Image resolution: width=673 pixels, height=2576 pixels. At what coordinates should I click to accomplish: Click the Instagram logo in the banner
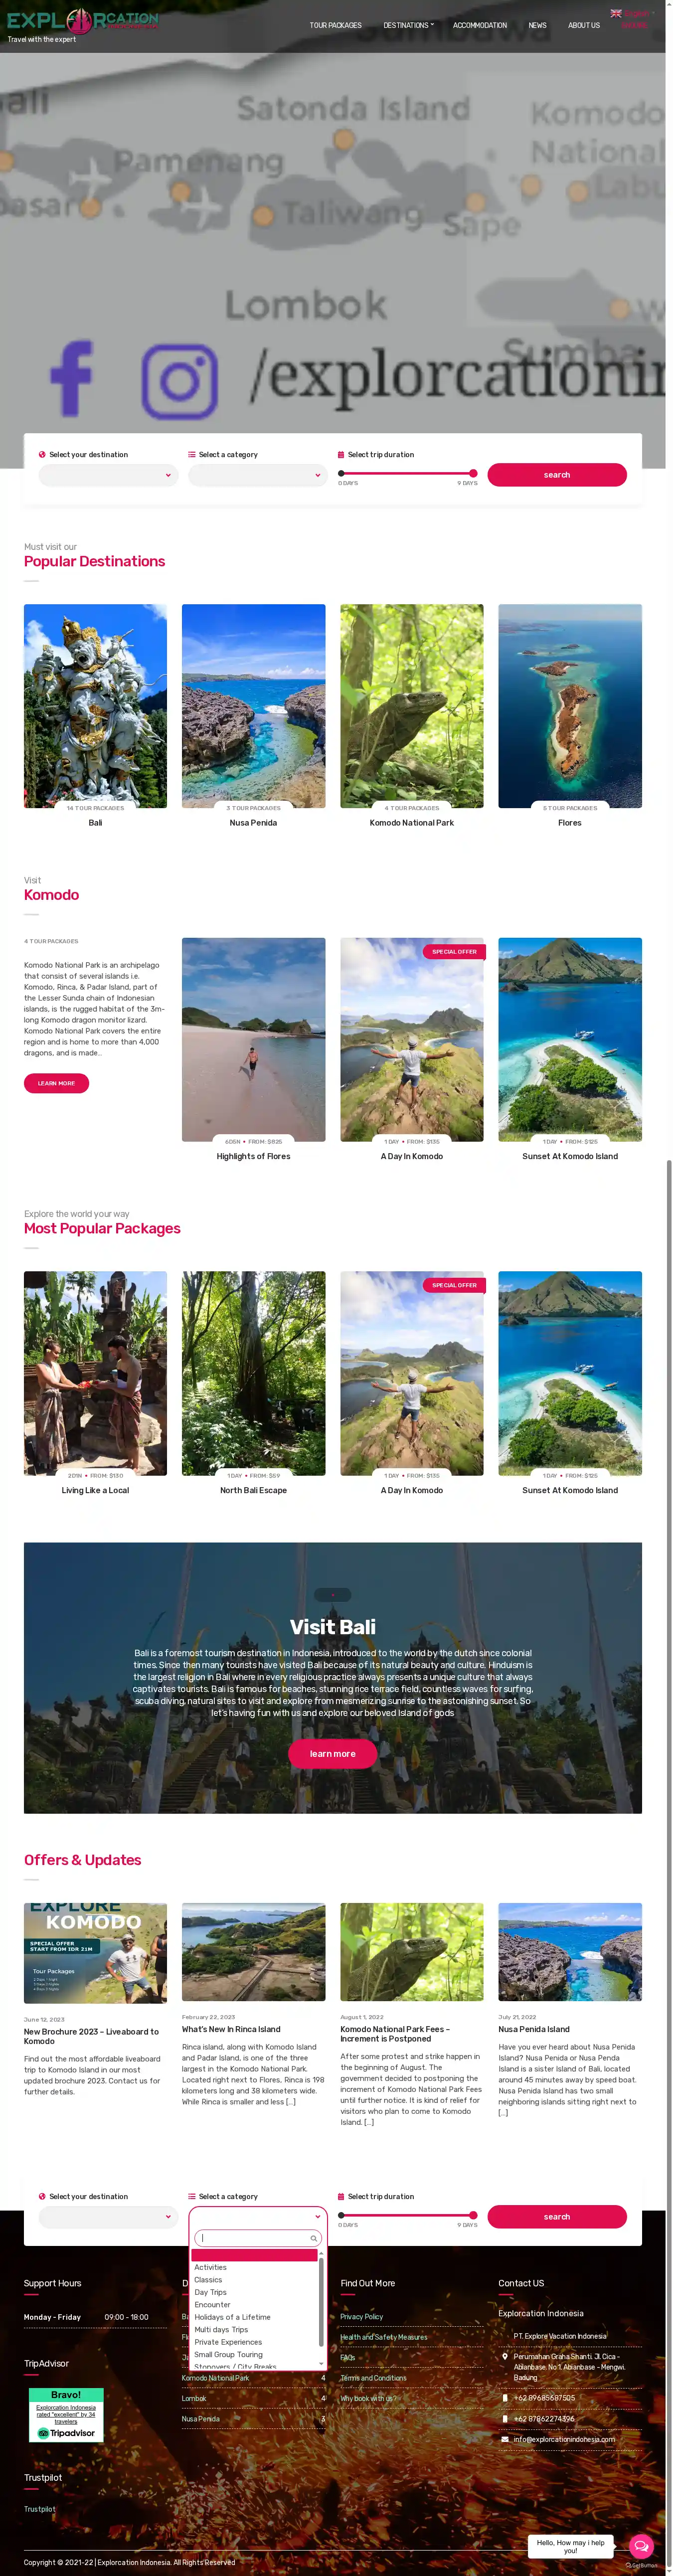pyautogui.click(x=179, y=381)
